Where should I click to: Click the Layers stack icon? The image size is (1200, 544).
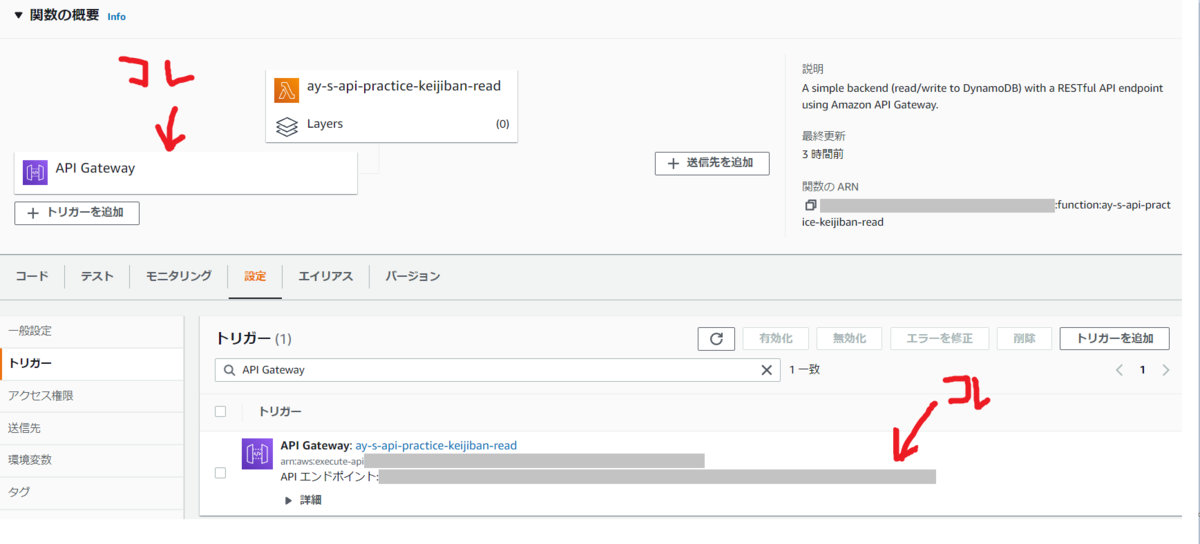287,125
